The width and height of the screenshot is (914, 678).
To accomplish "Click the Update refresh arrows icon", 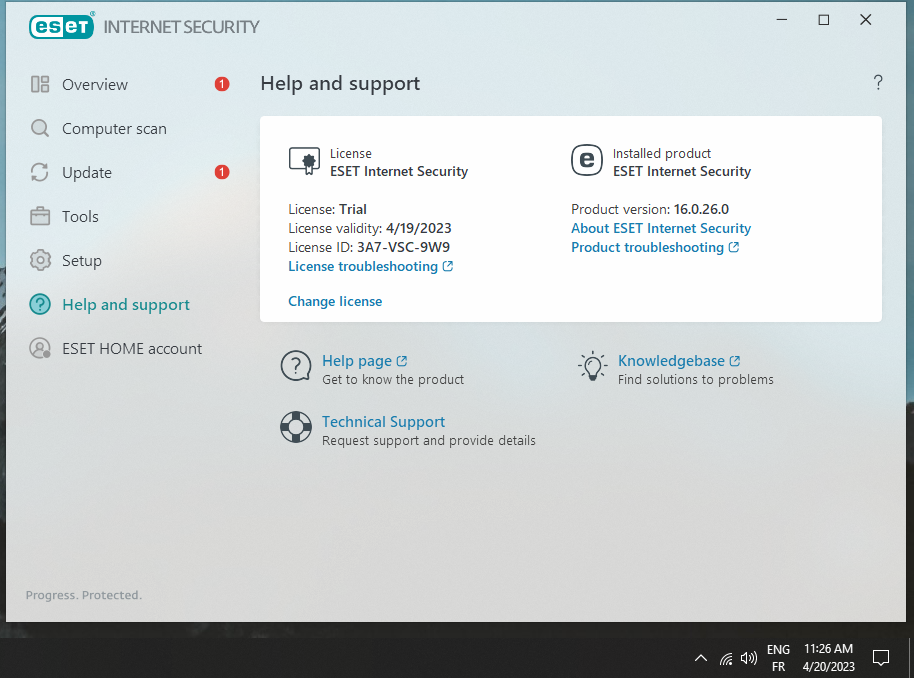I will click(x=40, y=172).
